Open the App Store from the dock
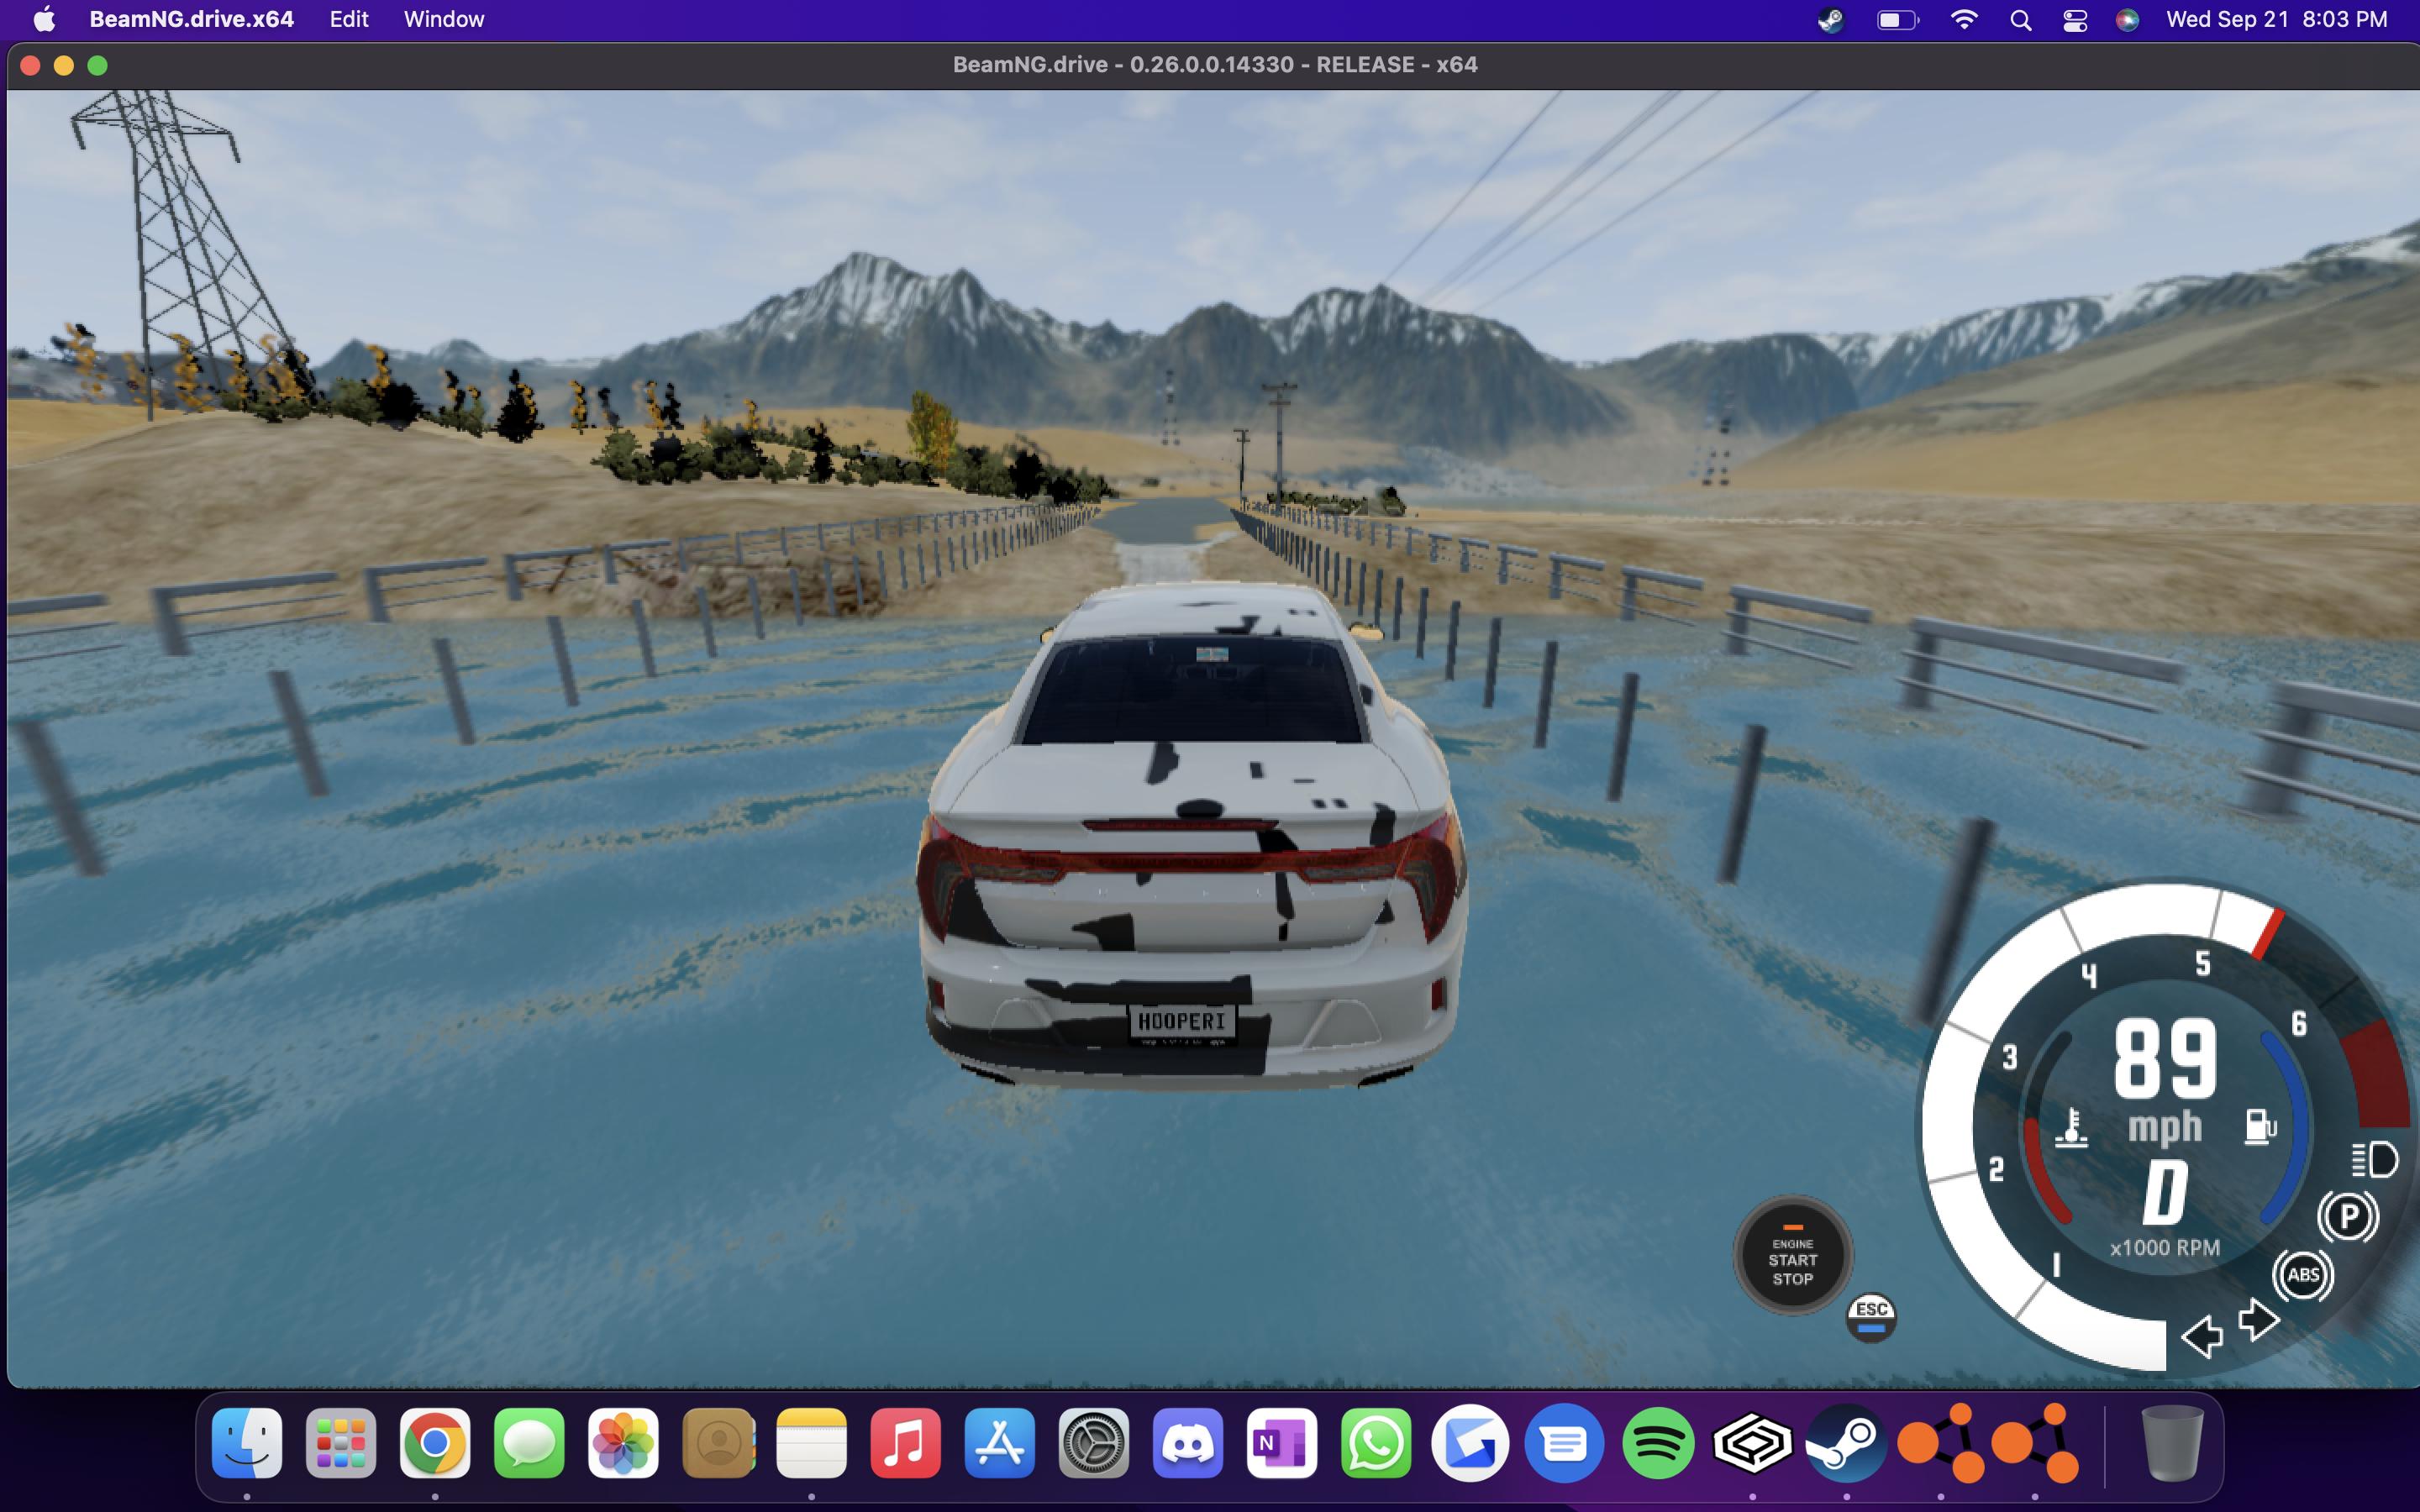Screen dimensions: 2420x1512 999,1443
